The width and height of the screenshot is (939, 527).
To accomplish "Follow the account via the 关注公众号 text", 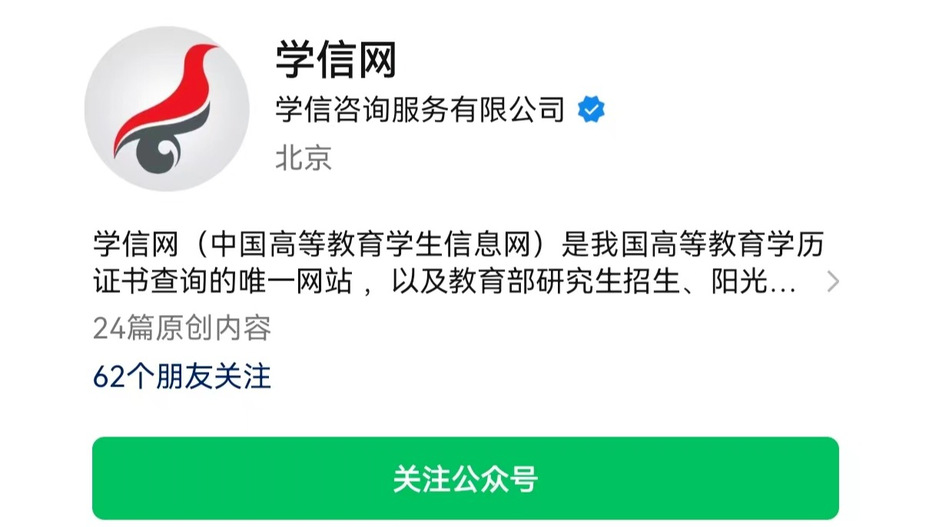I will coord(465,478).
